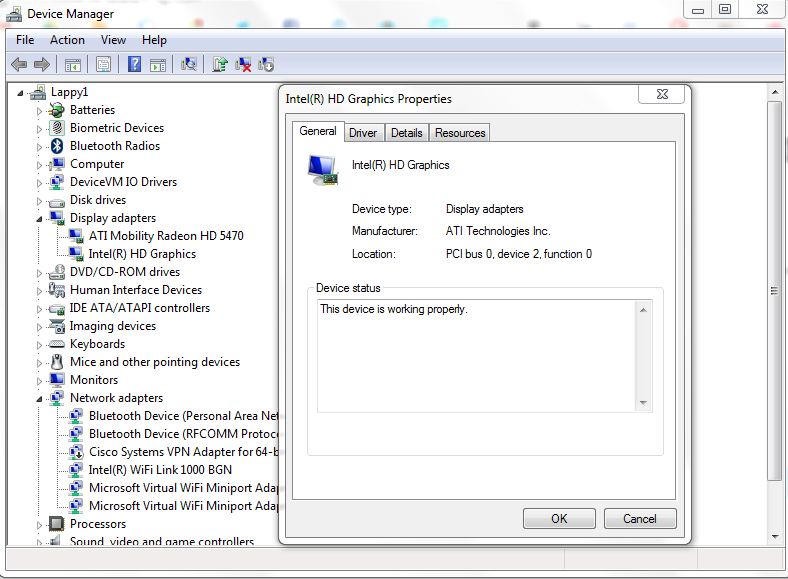
Task: Click the Imaging devices camera icon
Action: [x=57, y=326]
